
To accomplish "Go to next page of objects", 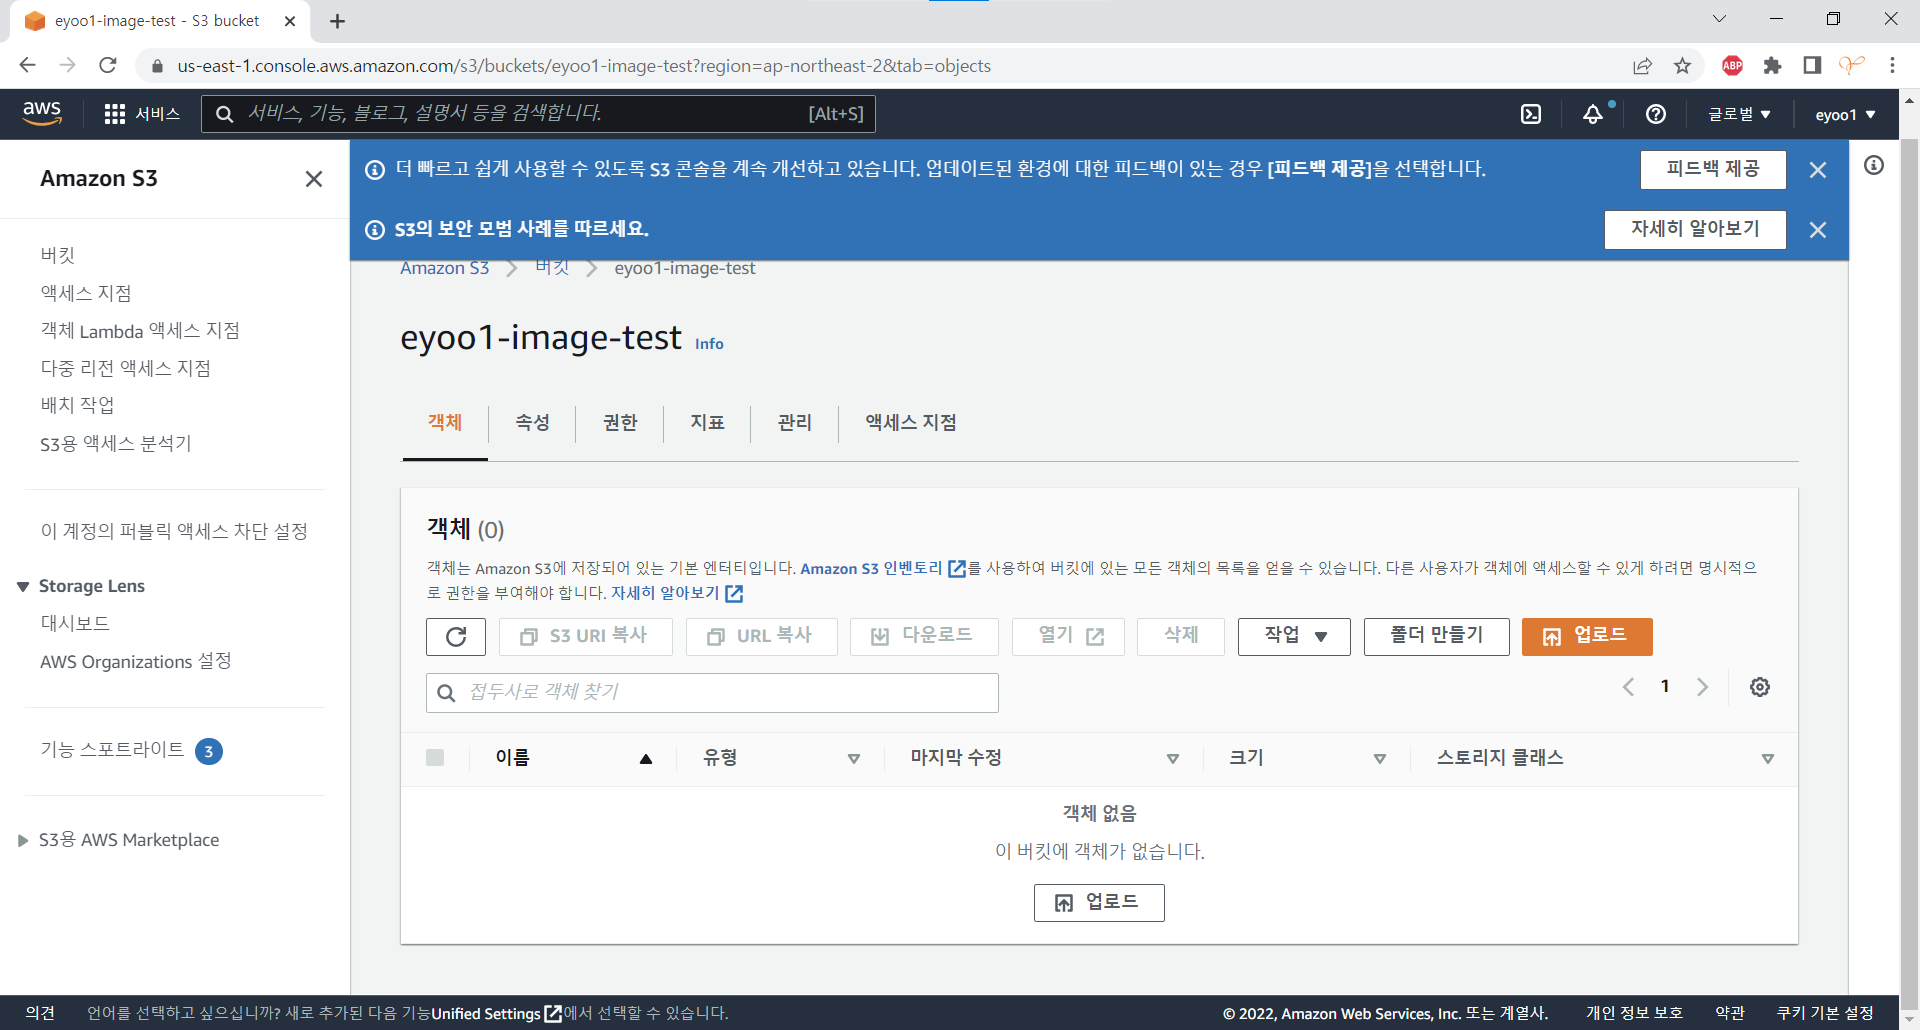I will (x=1702, y=687).
